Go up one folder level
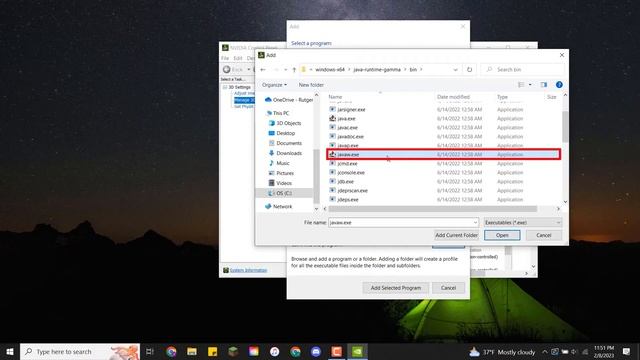 294,70
